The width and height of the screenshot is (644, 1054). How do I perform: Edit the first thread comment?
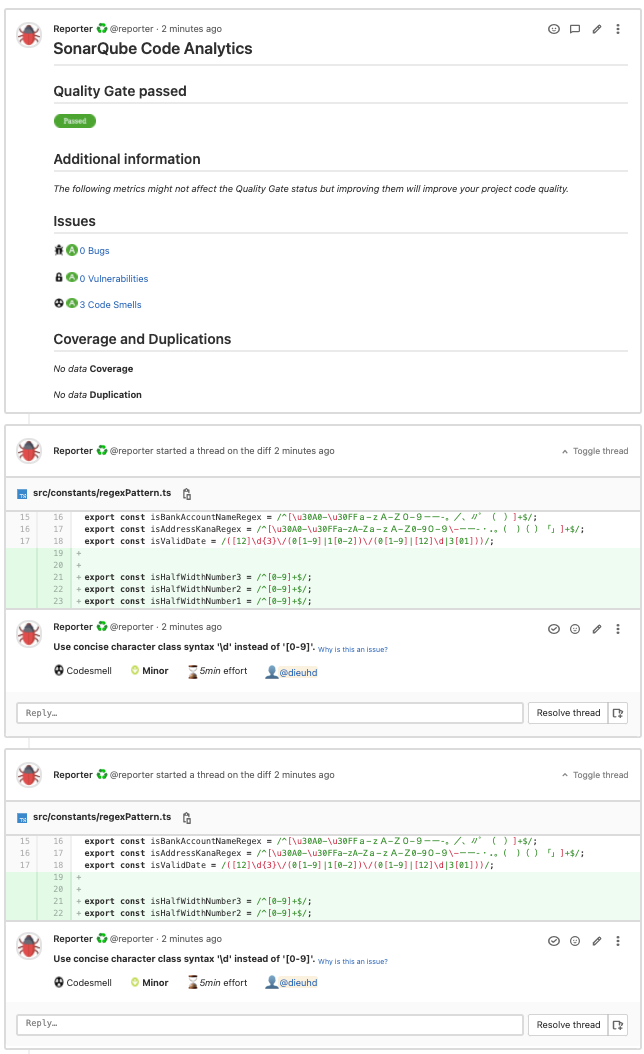coord(596,629)
